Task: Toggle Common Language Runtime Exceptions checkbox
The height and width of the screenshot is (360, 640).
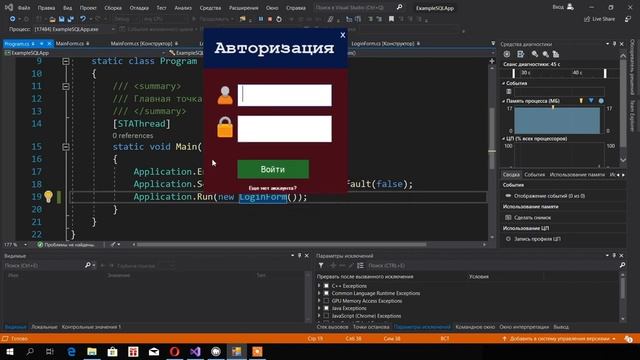Action: click(x=326, y=293)
